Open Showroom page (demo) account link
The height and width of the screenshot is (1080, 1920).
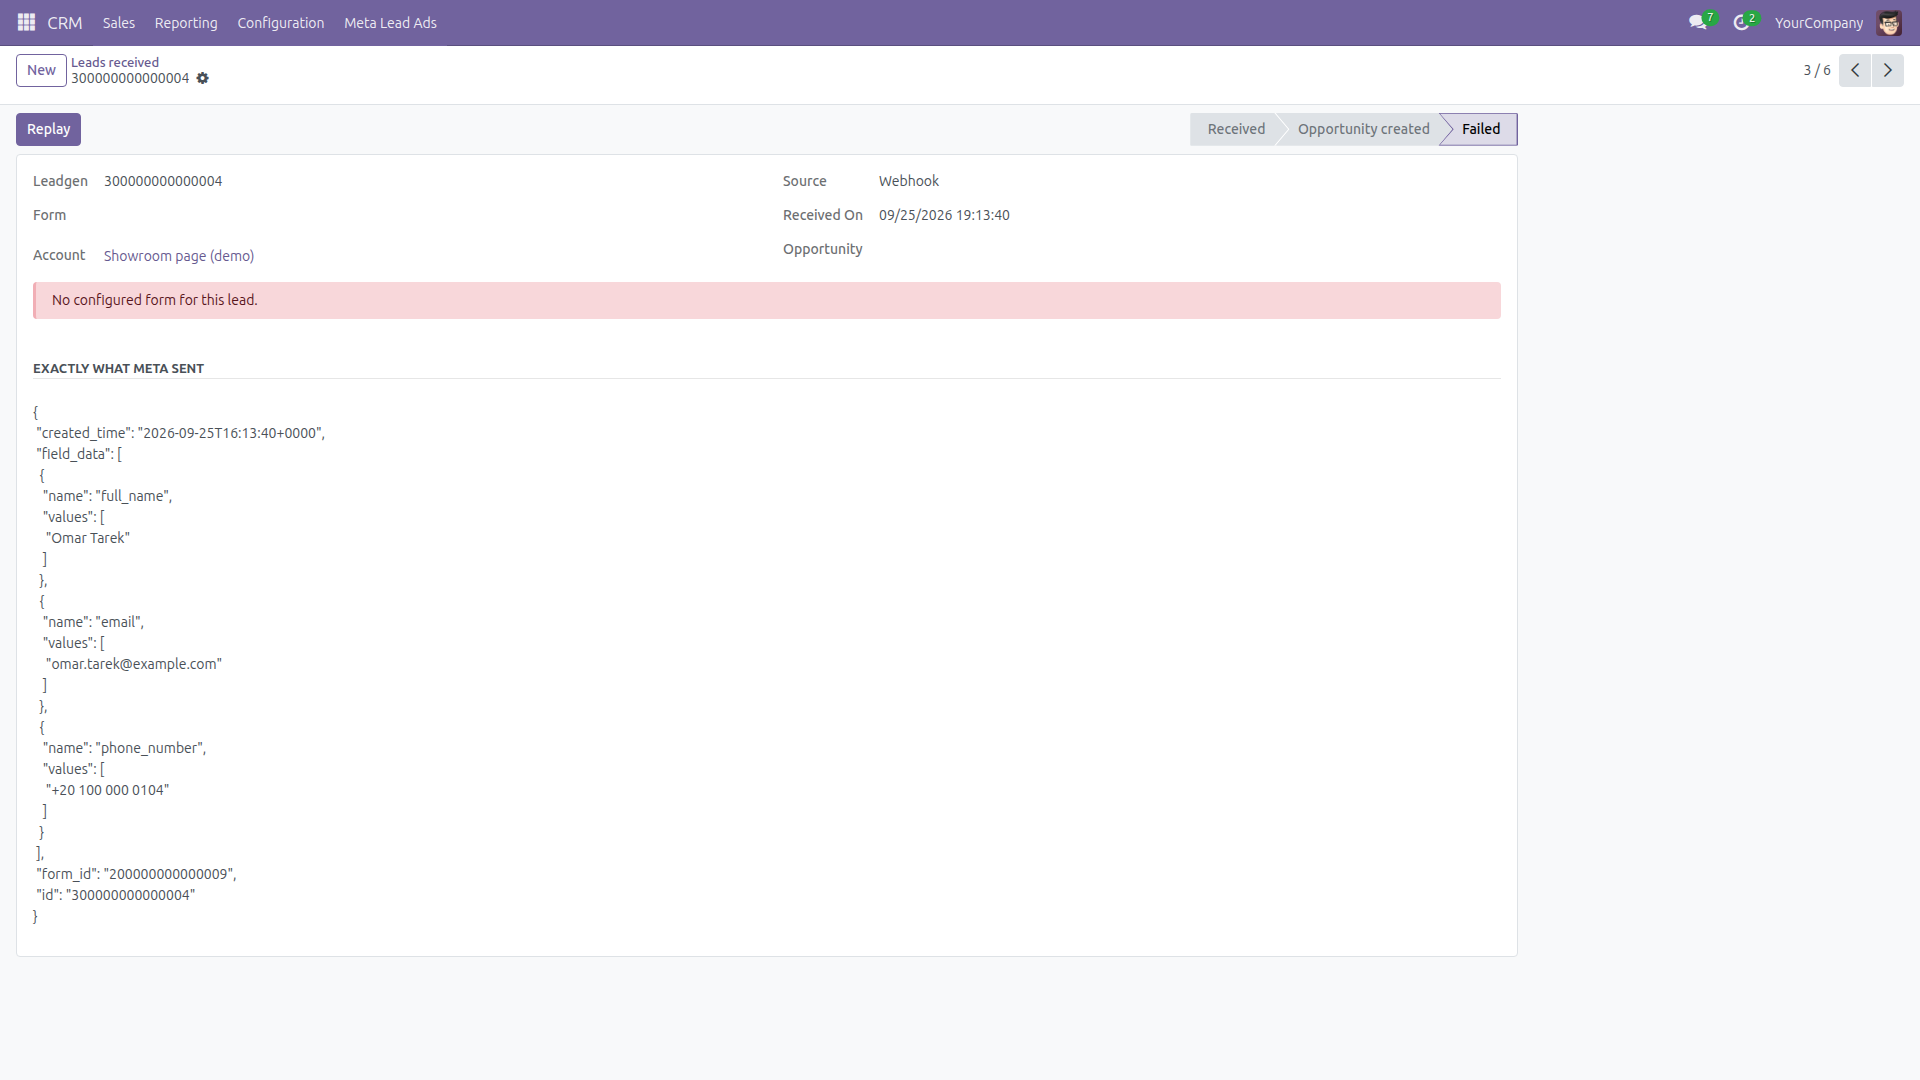pos(179,256)
